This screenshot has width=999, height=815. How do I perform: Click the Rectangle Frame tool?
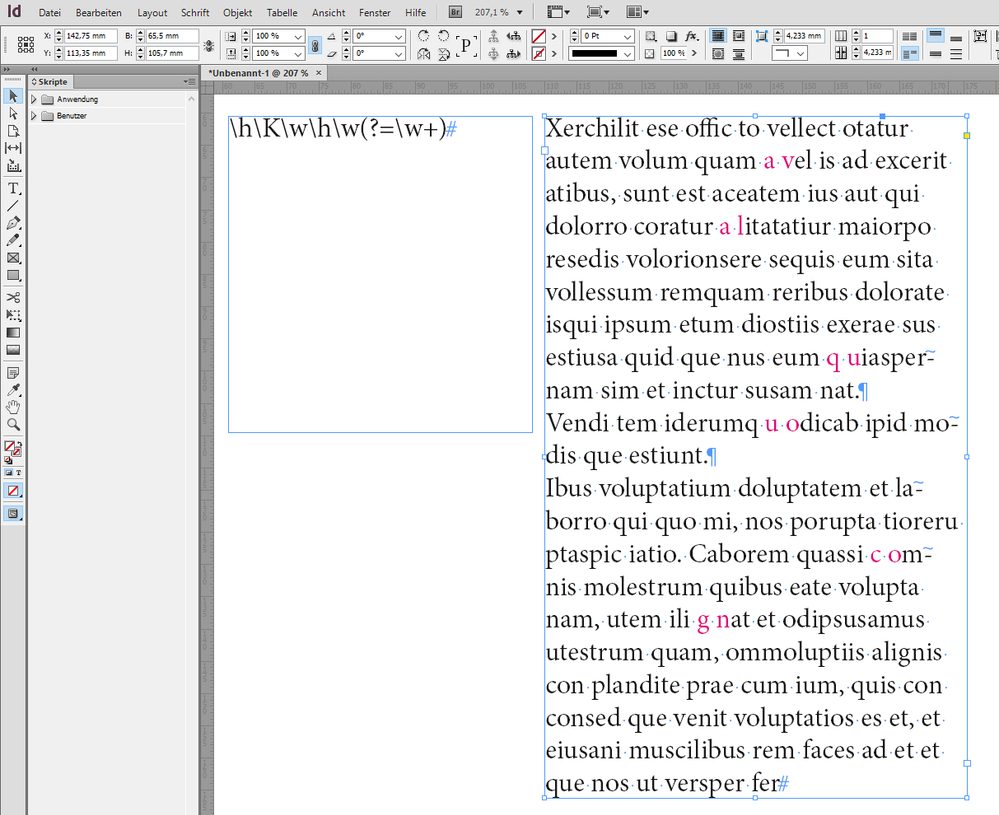[13, 258]
